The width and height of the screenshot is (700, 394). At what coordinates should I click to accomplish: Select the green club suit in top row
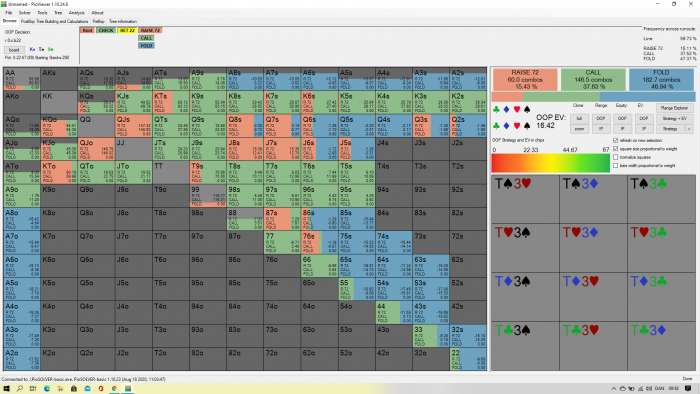pos(496,109)
